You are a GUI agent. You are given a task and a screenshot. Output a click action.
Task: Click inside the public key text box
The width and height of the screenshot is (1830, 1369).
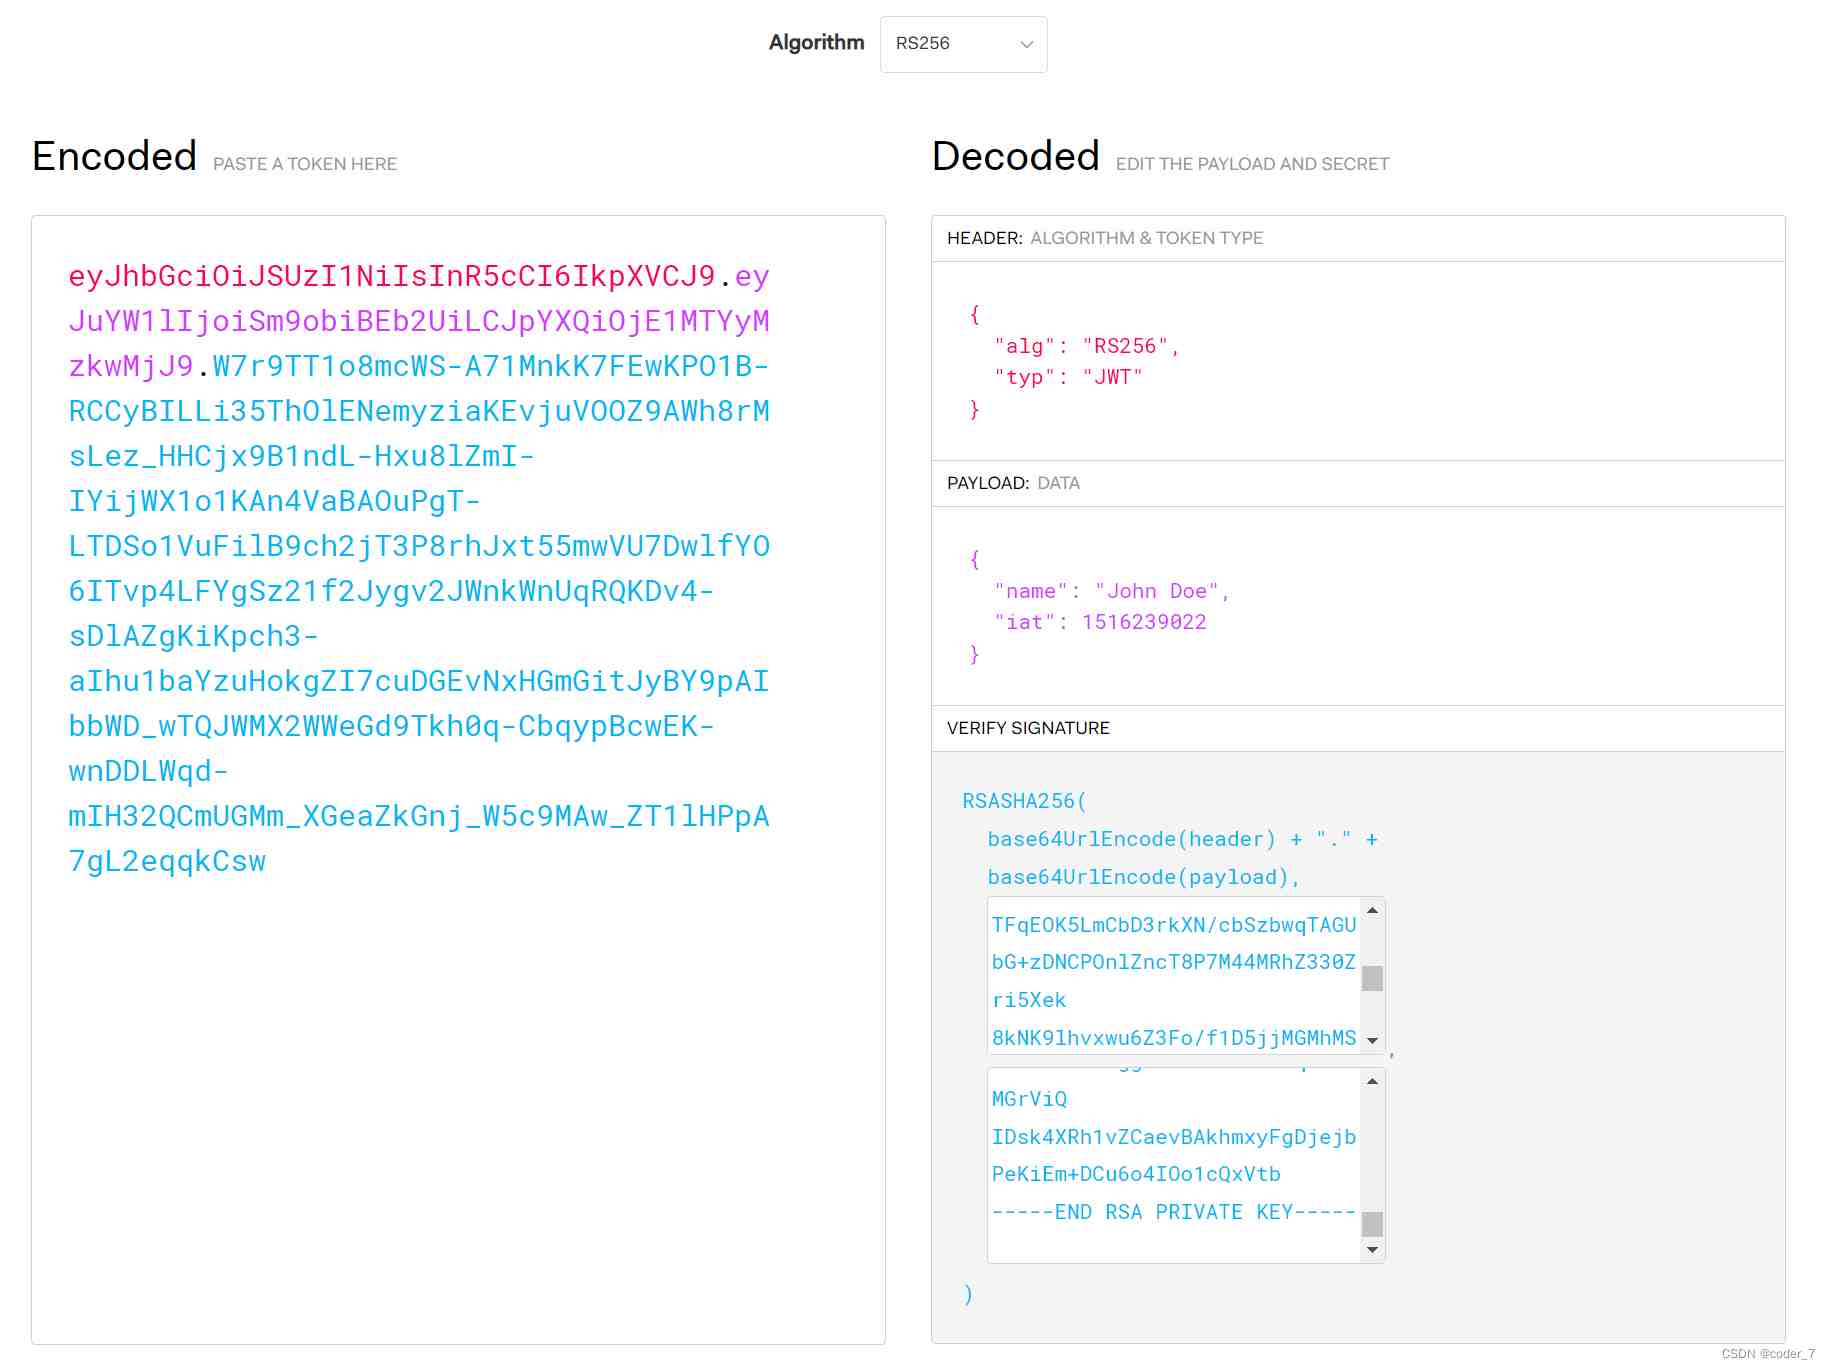1174,975
